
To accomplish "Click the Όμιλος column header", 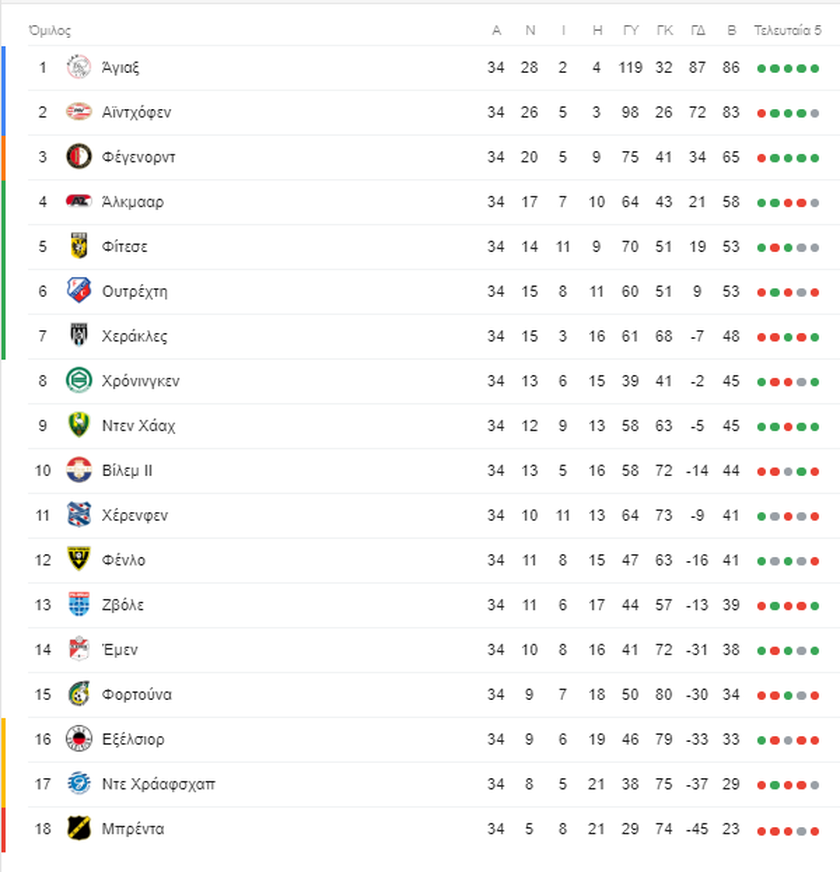I will pos(50,31).
